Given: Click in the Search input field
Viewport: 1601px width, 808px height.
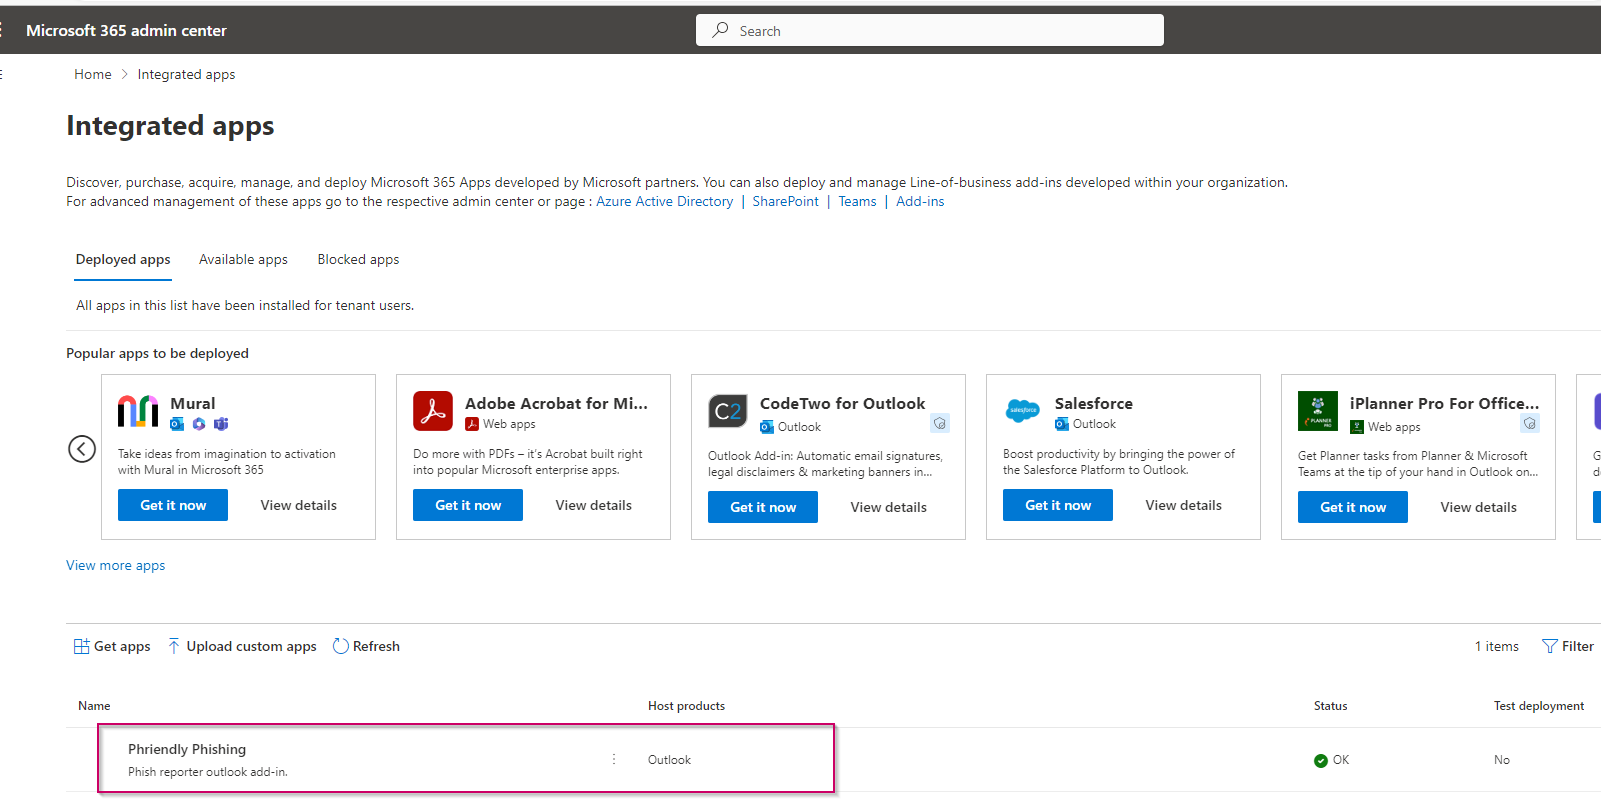Looking at the screenshot, I should click(930, 30).
